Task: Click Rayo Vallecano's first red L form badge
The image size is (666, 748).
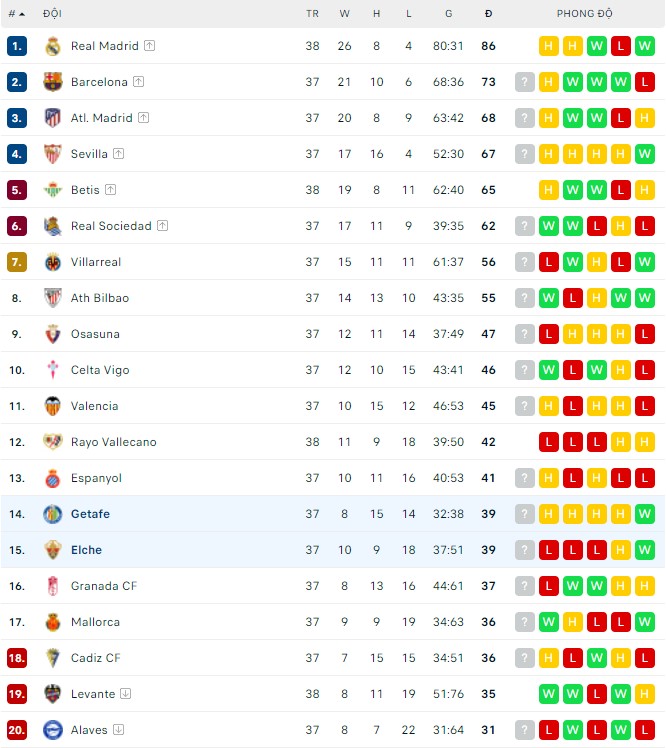Action: pos(549,442)
